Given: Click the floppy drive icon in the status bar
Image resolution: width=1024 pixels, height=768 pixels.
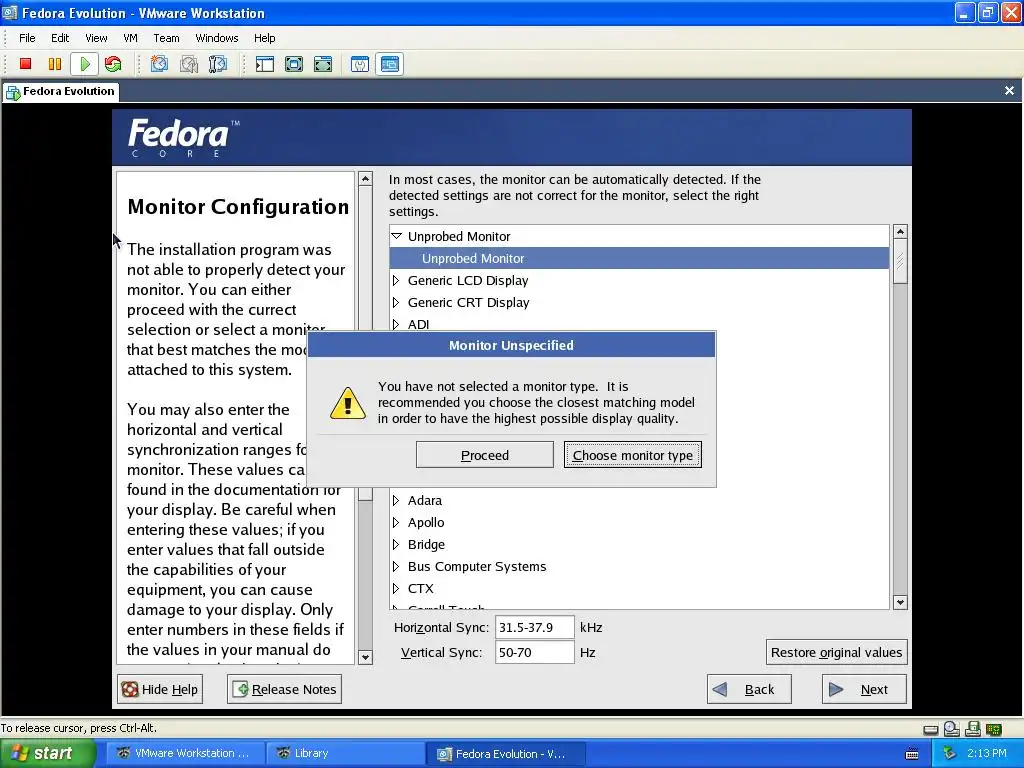Looking at the screenshot, I should [x=973, y=729].
